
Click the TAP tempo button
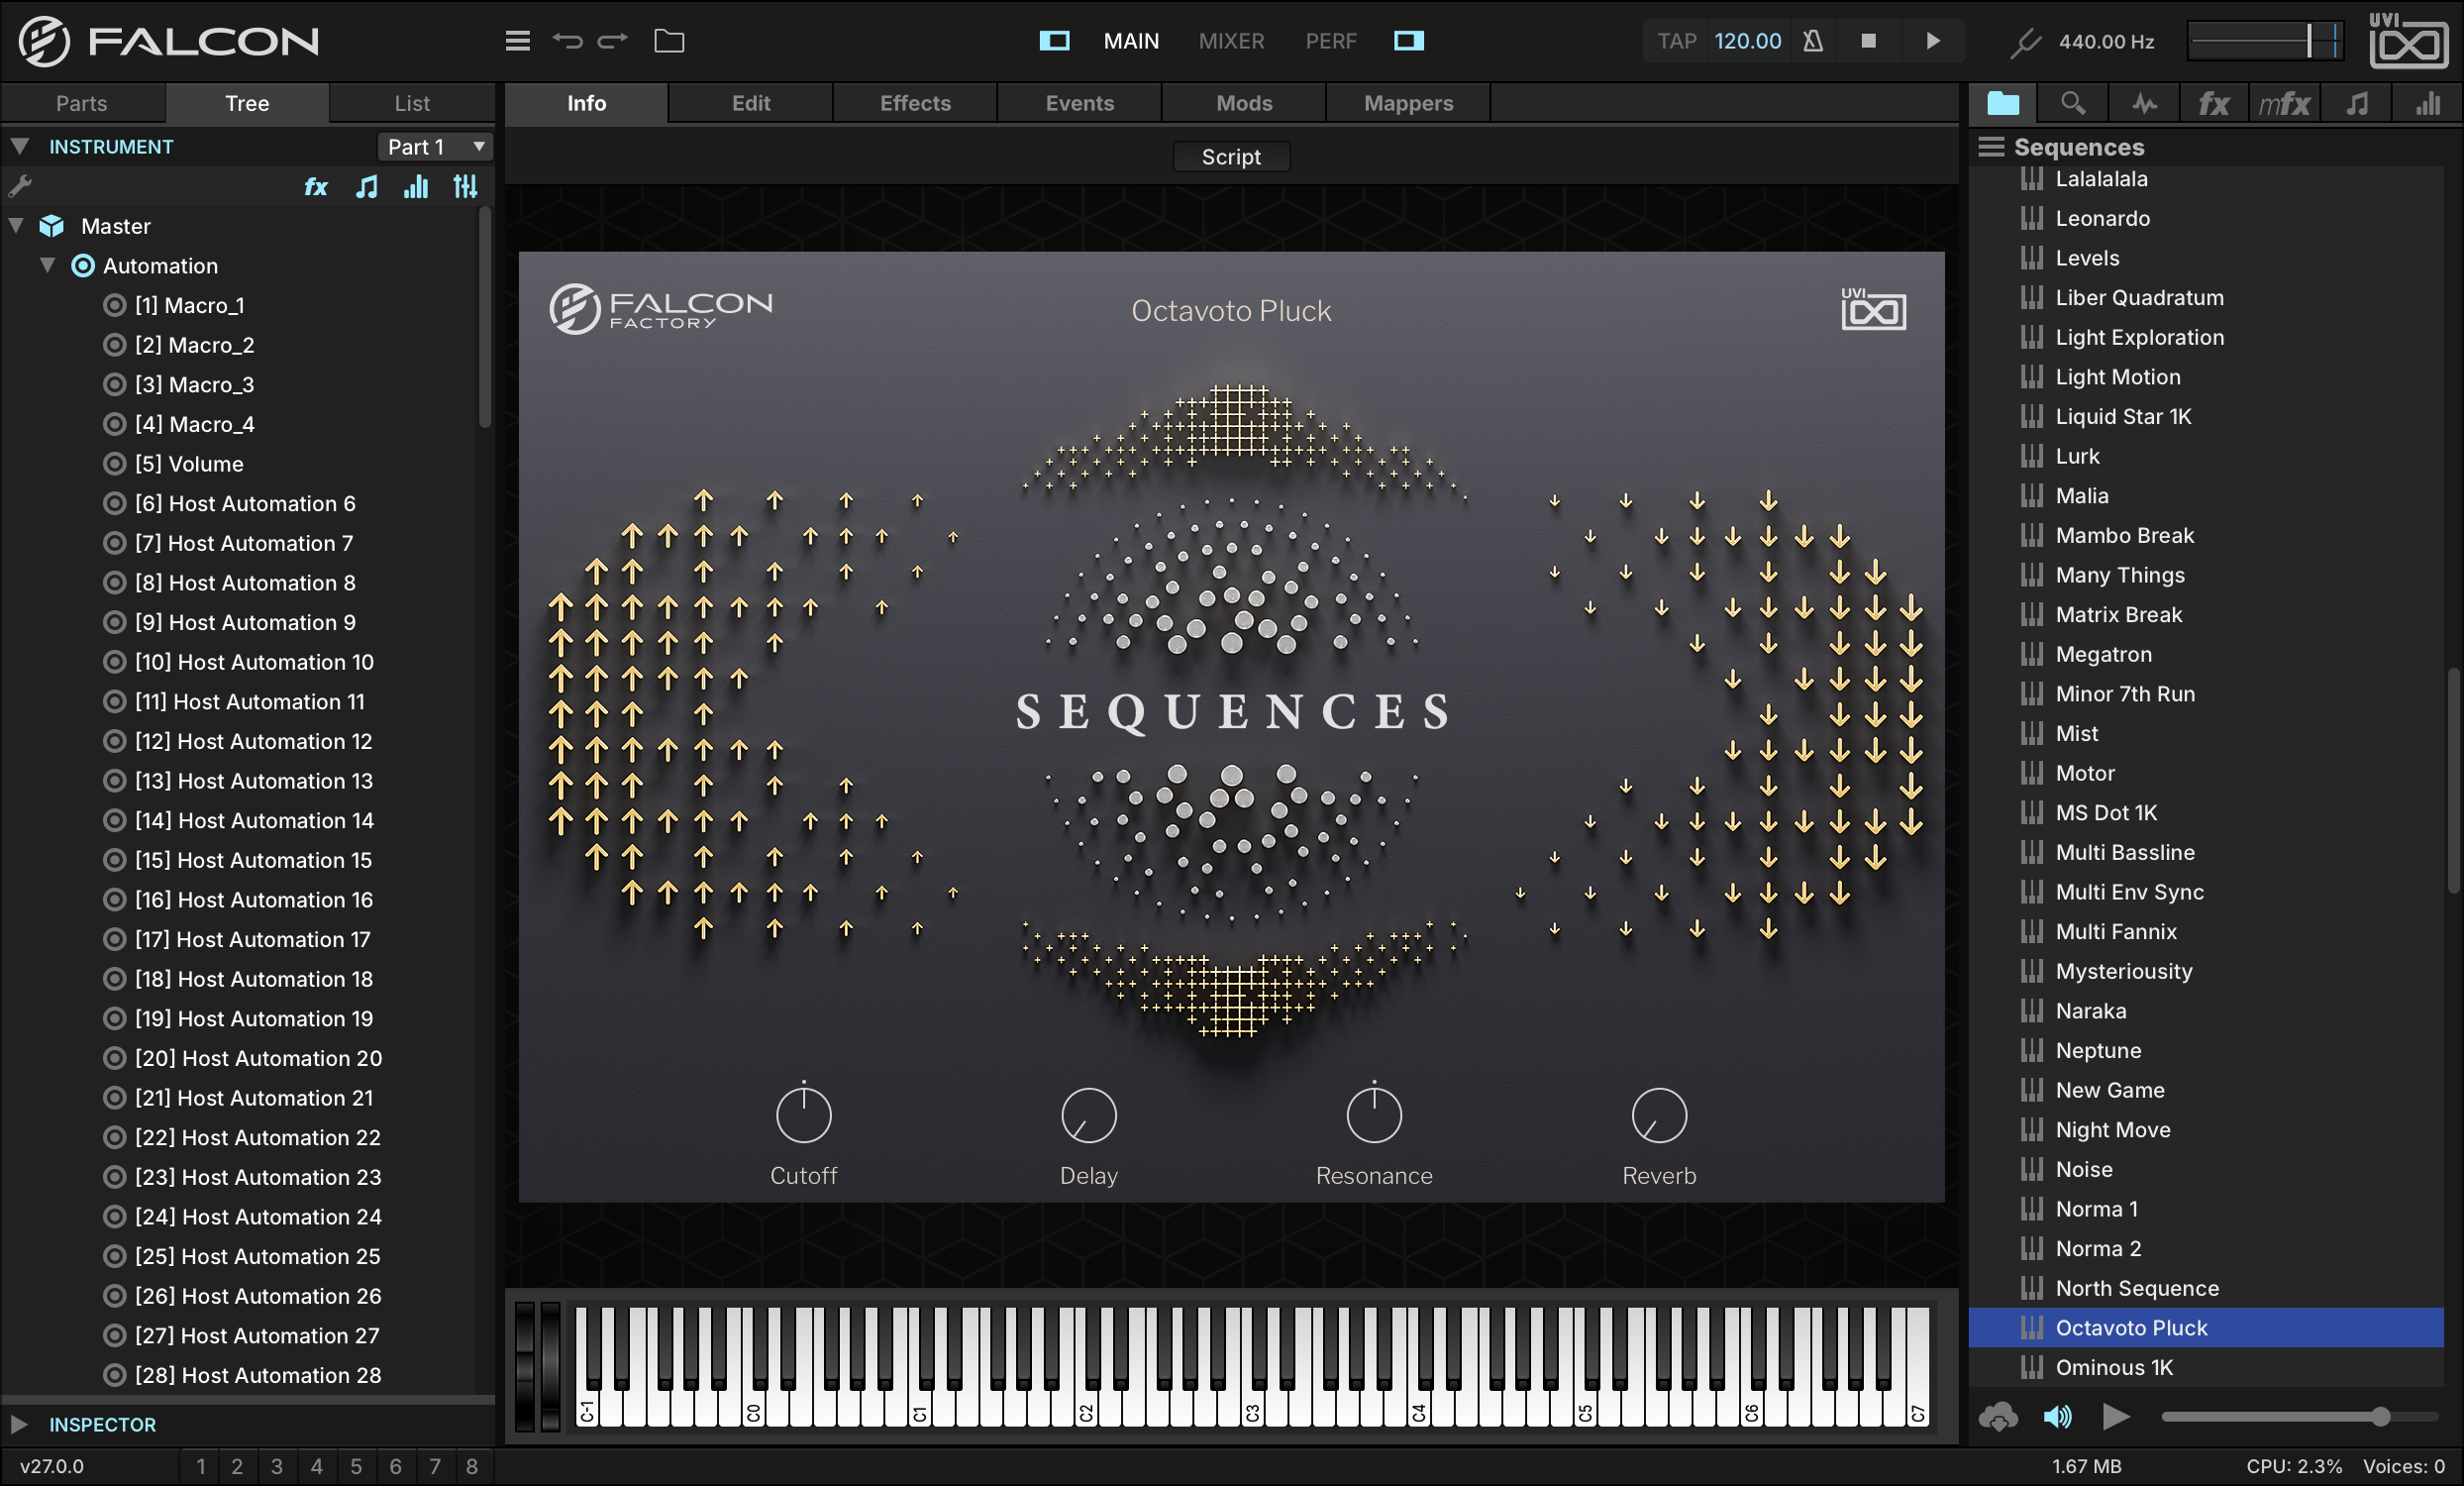pos(1677,41)
